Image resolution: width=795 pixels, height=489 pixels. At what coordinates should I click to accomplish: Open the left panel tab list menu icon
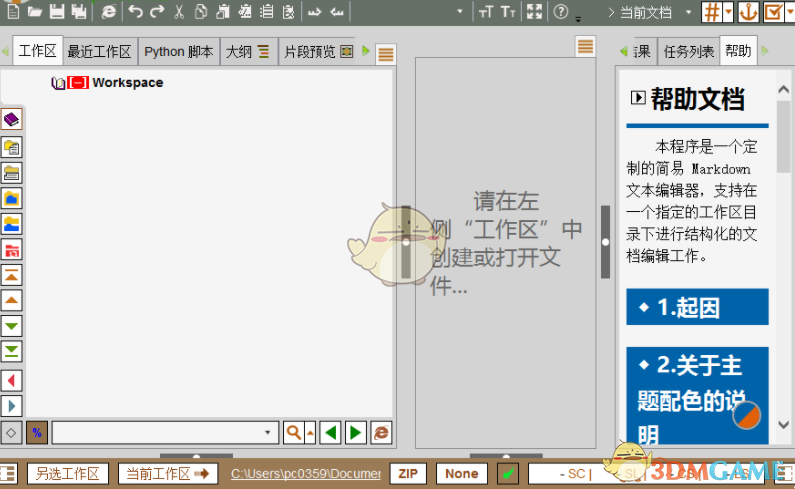pyautogui.click(x=386, y=54)
